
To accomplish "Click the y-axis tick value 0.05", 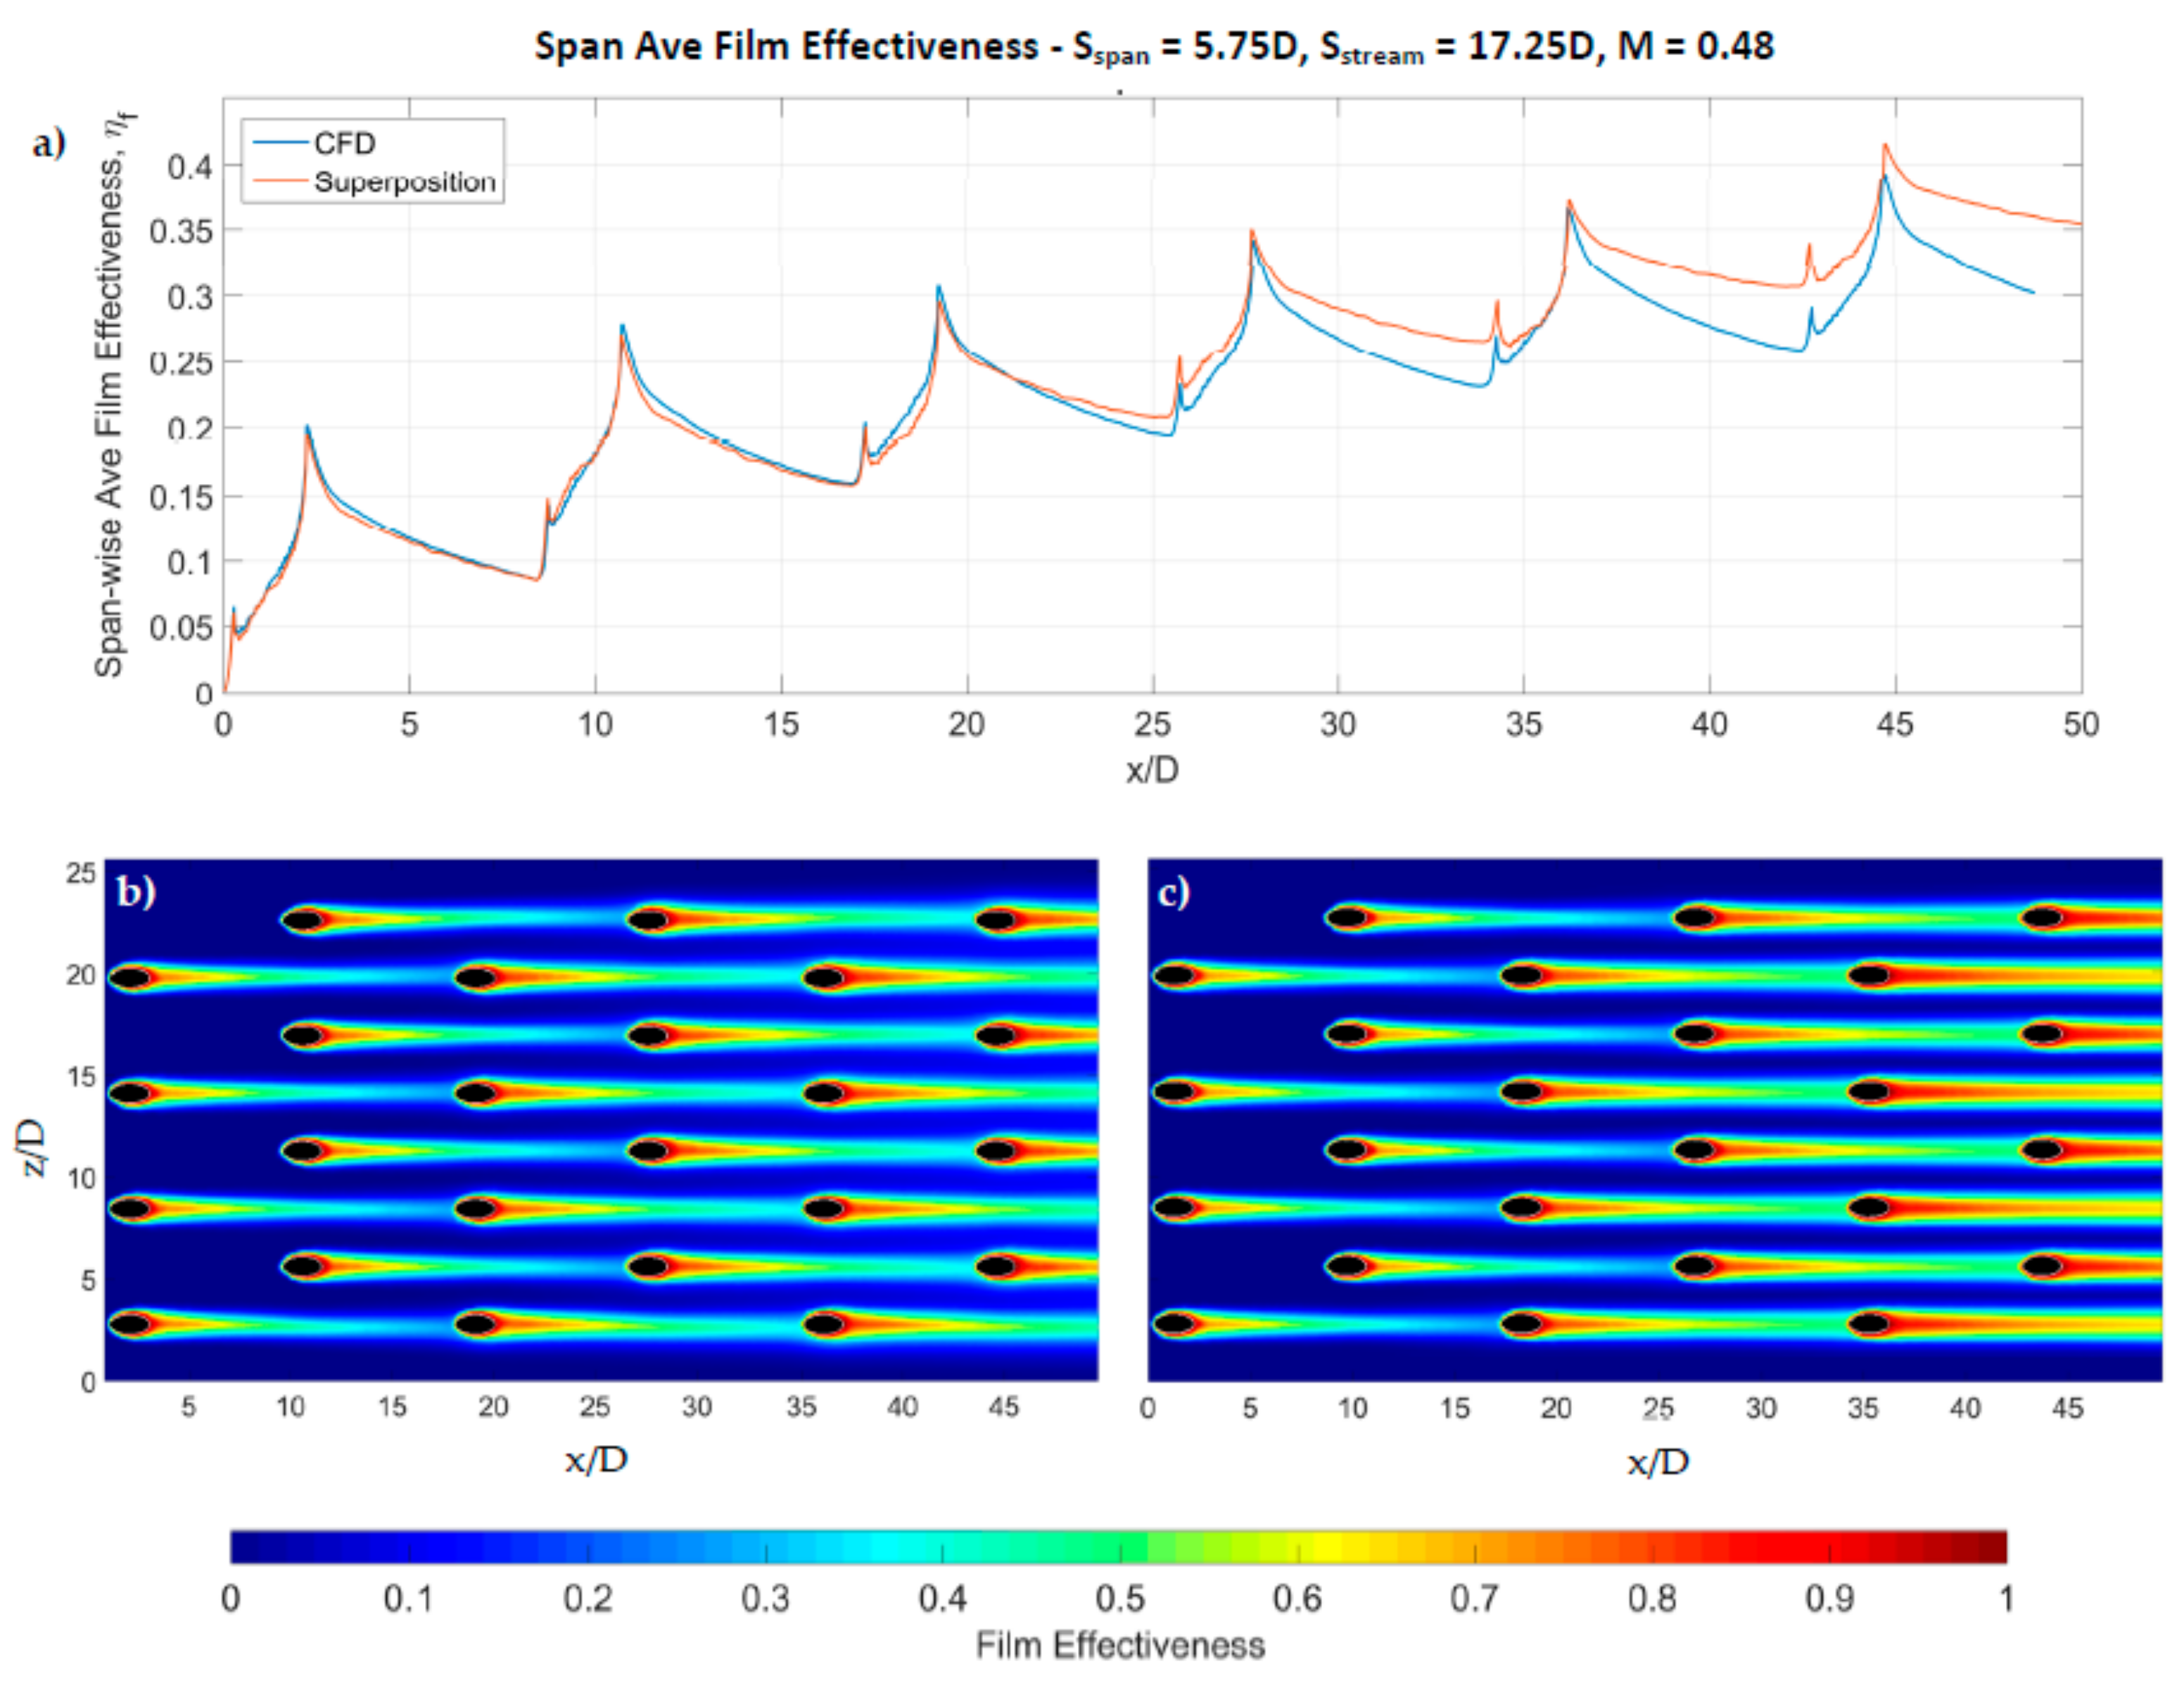I will 181,628.
